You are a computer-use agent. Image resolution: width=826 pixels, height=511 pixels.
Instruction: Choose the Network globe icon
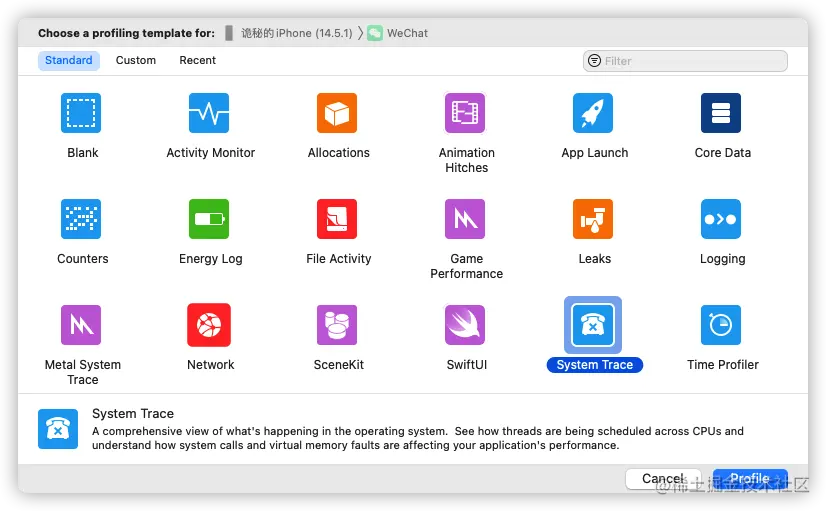point(209,325)
